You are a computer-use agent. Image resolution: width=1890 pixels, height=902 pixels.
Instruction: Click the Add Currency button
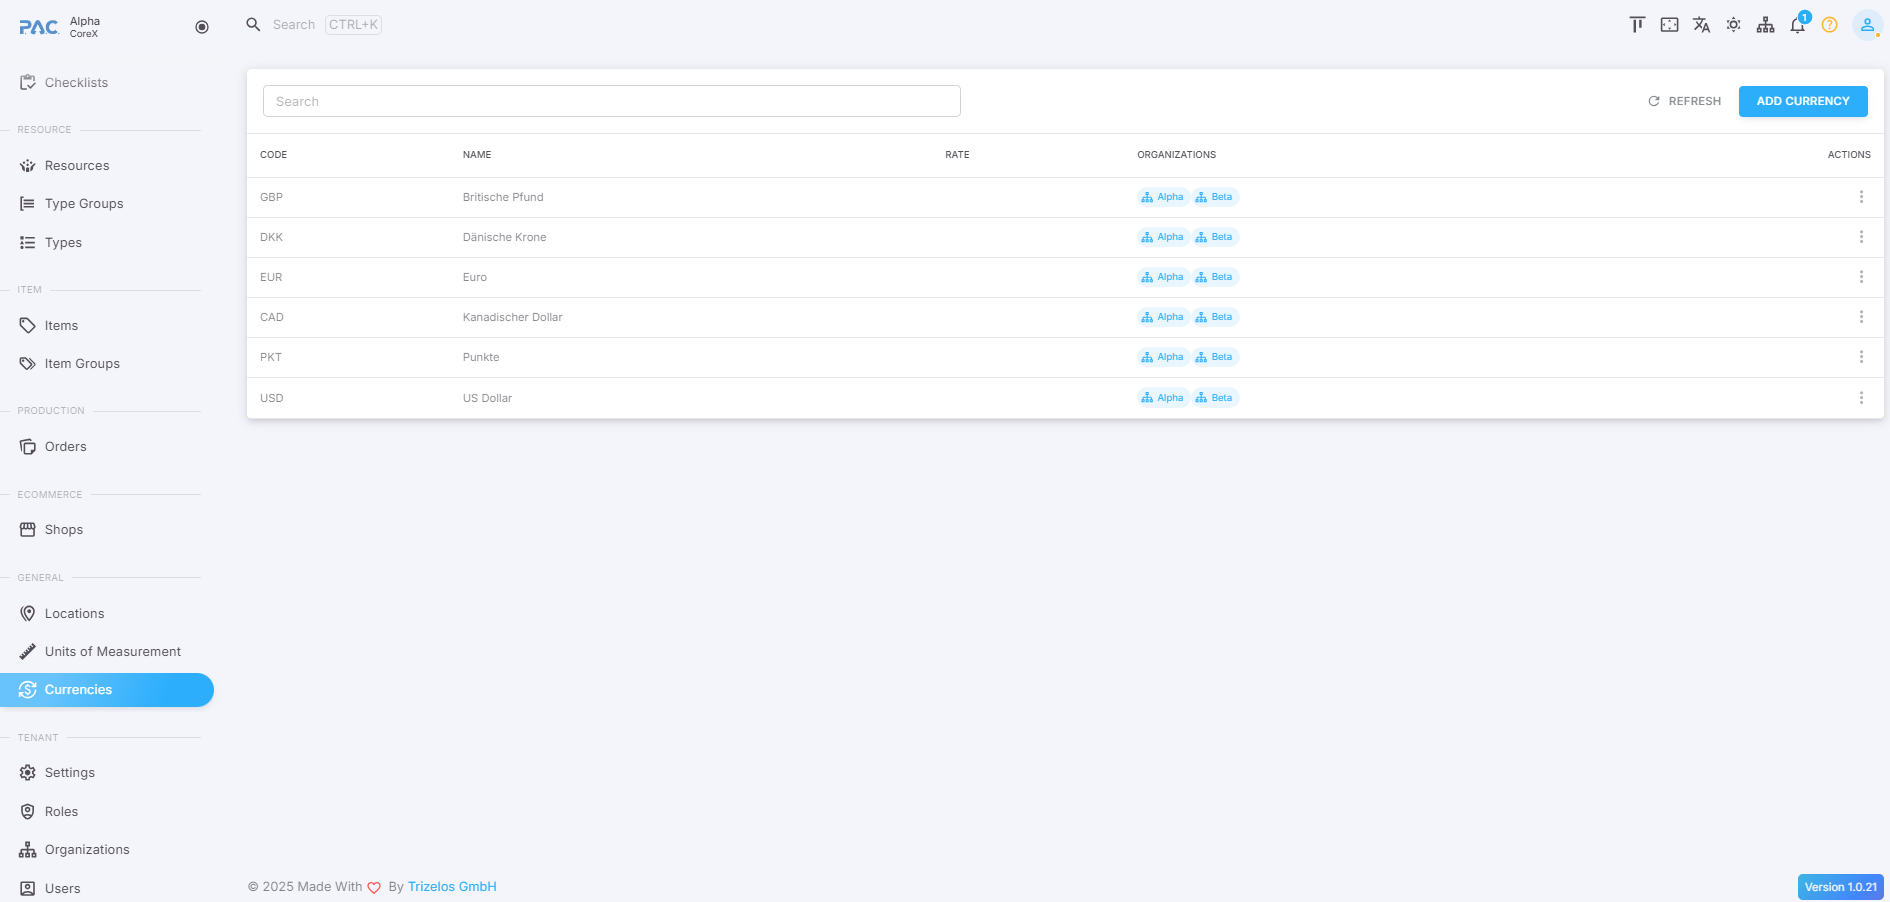click(x=1802, y=101)
